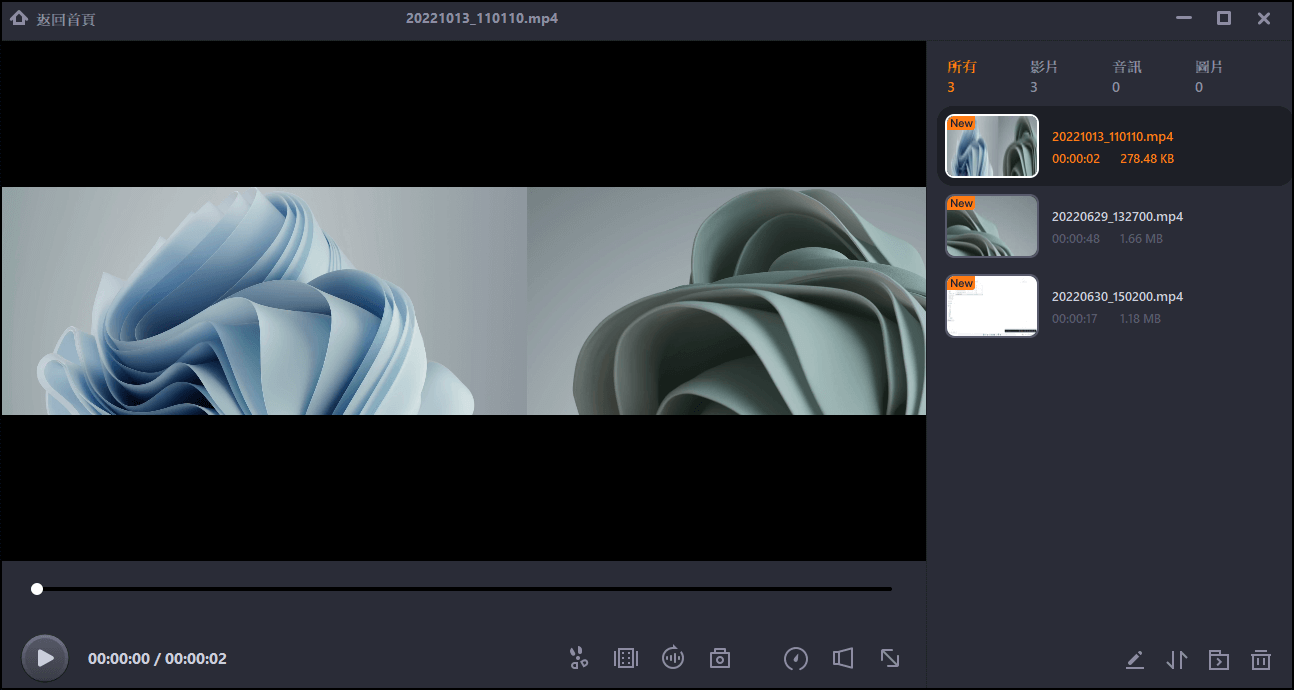The width and height of the screenshot is (1294, 690).
Task: Delete selected file with the trash icon
Action: click(1261, 660)
